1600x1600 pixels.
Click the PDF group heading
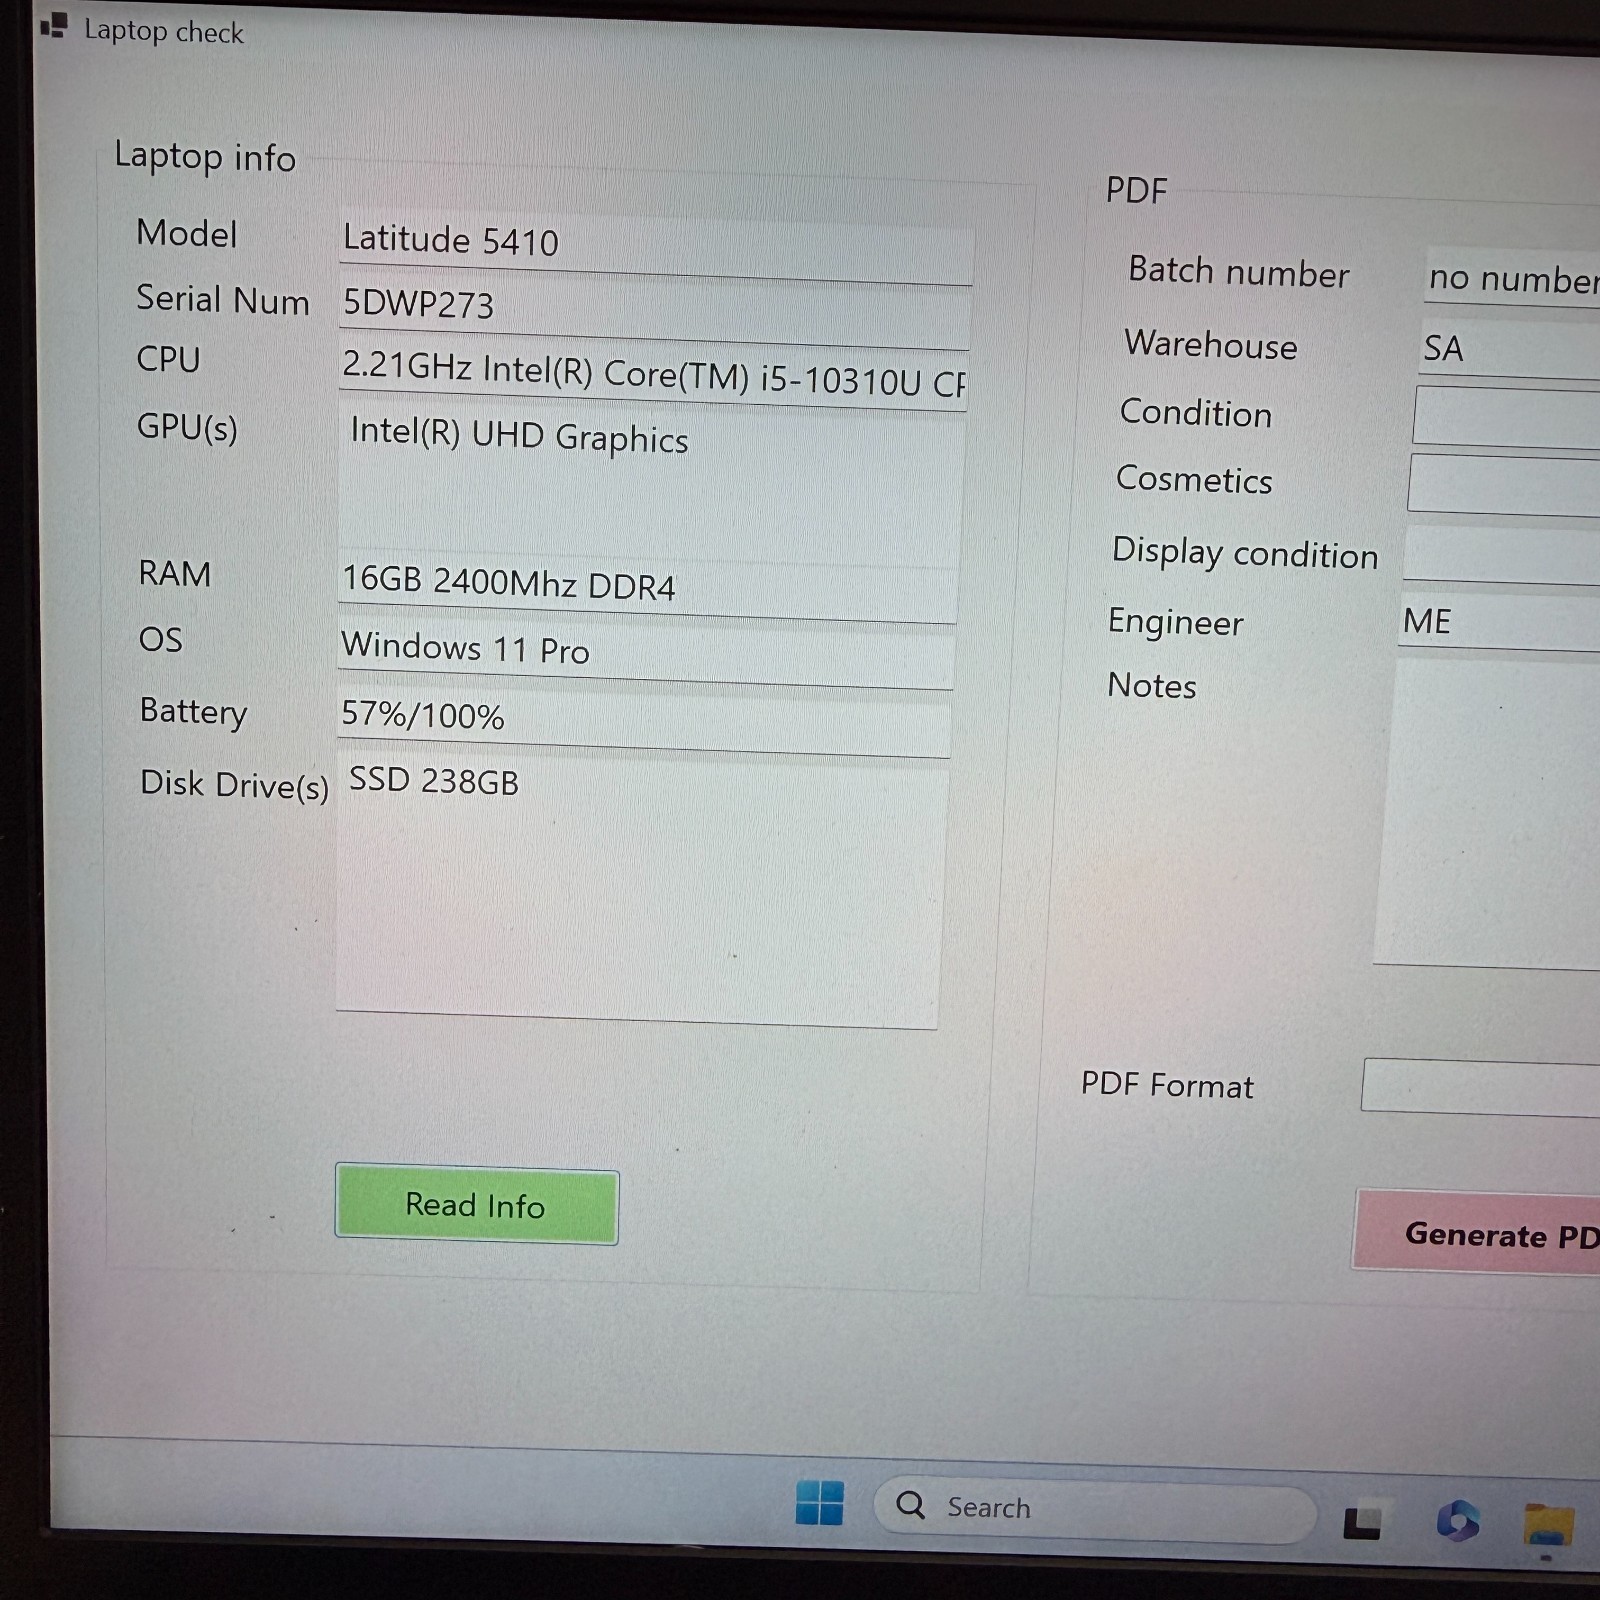pos(1136,190)
